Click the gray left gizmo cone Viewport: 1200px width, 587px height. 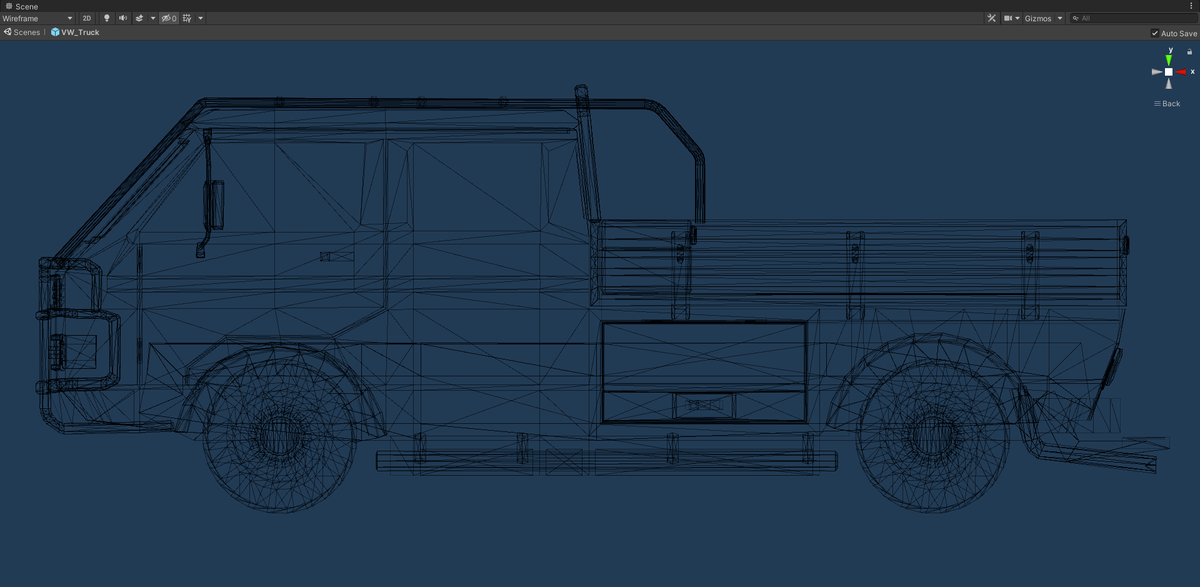1156,72
